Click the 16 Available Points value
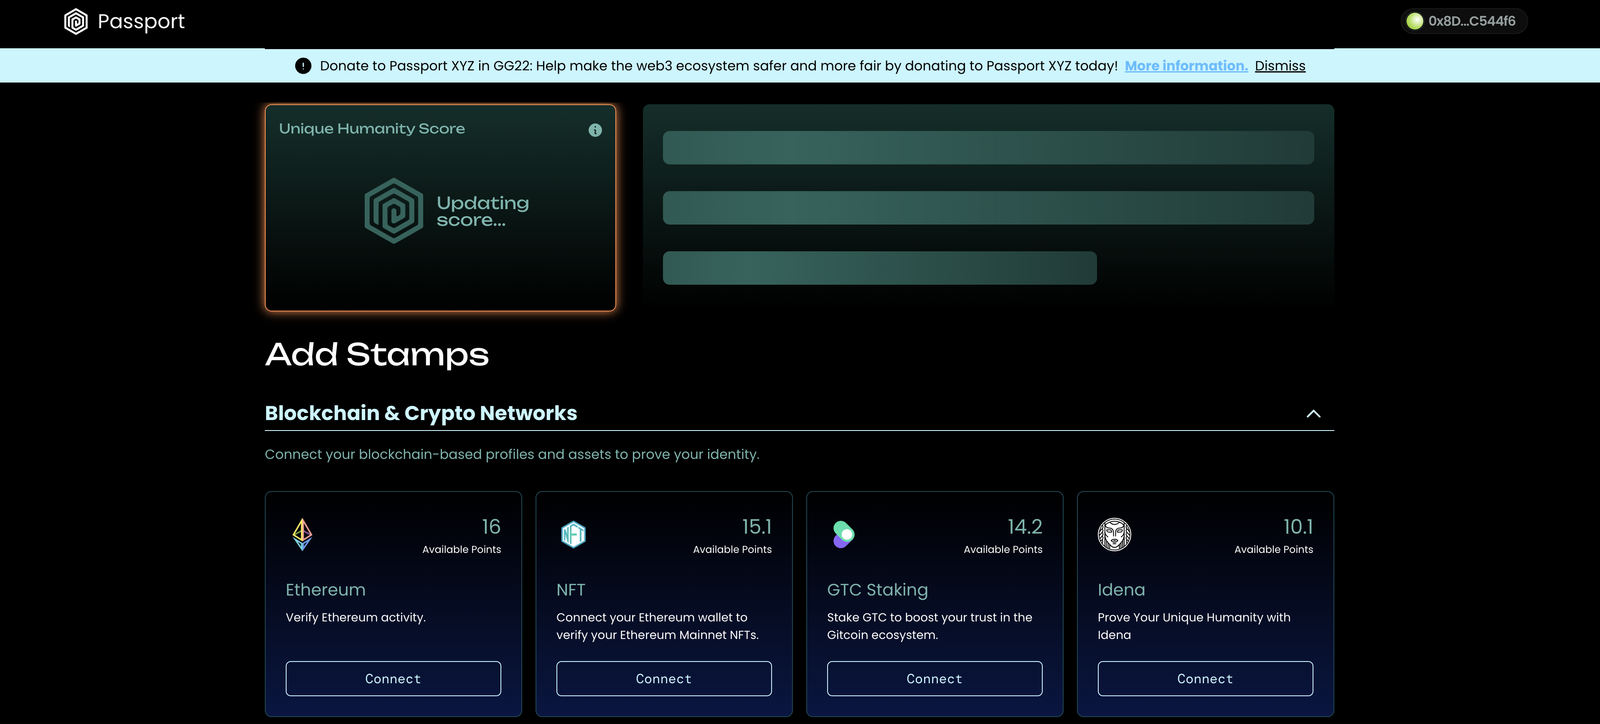 [x=491, y=527]
